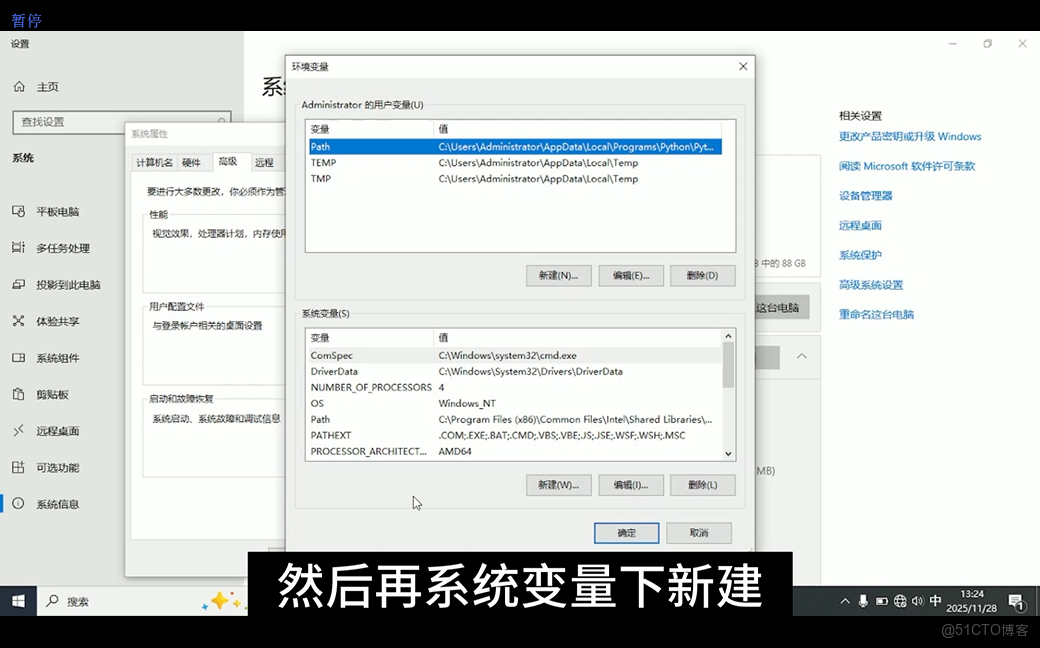The width and height of the screenshot is (1040, 648).
Task: Open 多任务处理 settings via its sidebar icon
Action: point(20,248)
